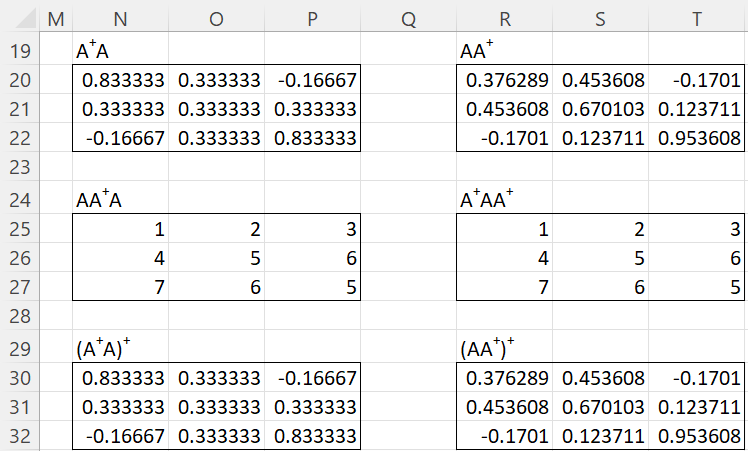Click cell N27 containing 7
The width and height of the screenshot is (748, 451).
coord(120,287)
